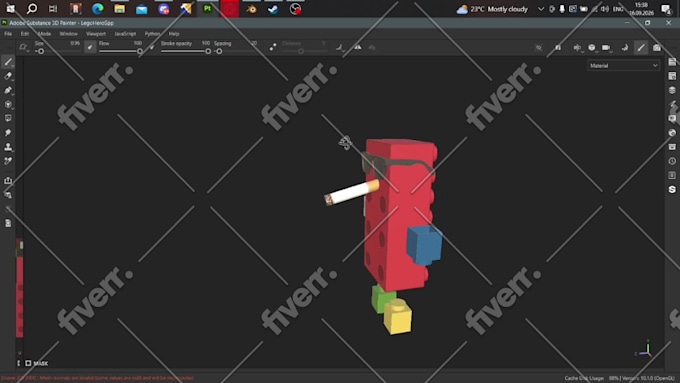Viewport: 680px width, 383px height.
Task: Launch Microsoft Edge from taskbar
Action: [98, 9]
